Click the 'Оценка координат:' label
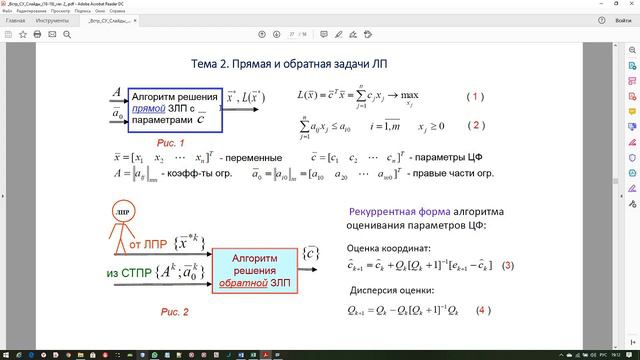640x360 pixels. [389, 248]
